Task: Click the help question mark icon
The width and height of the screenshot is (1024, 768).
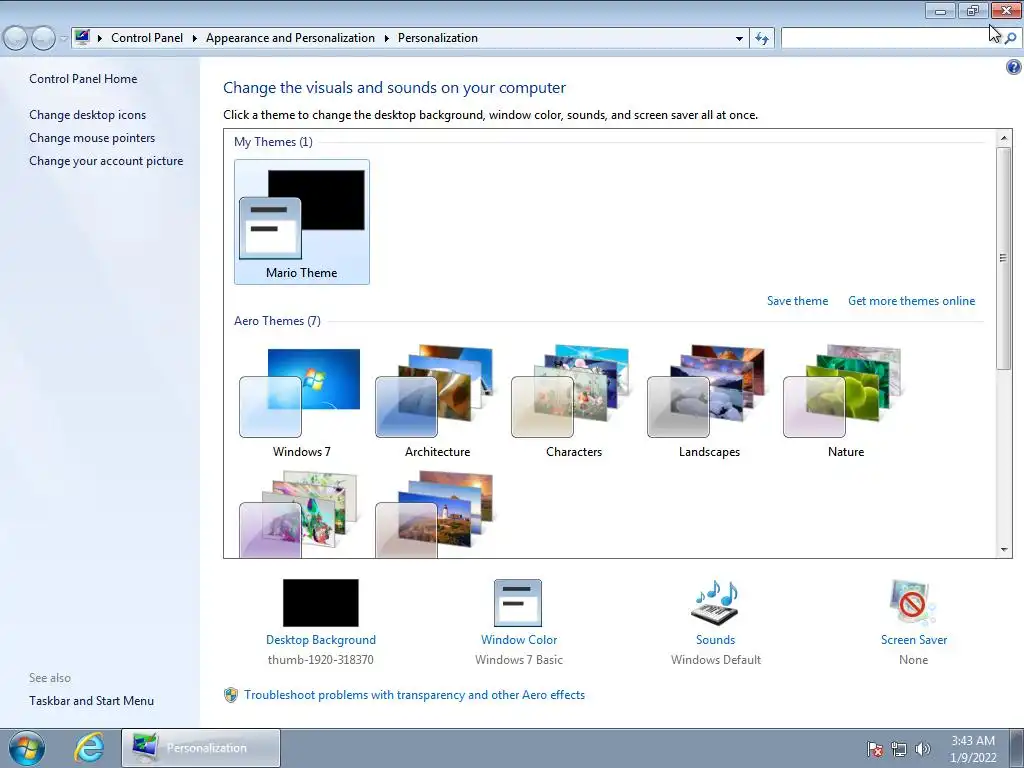Action: [1014, 67]
